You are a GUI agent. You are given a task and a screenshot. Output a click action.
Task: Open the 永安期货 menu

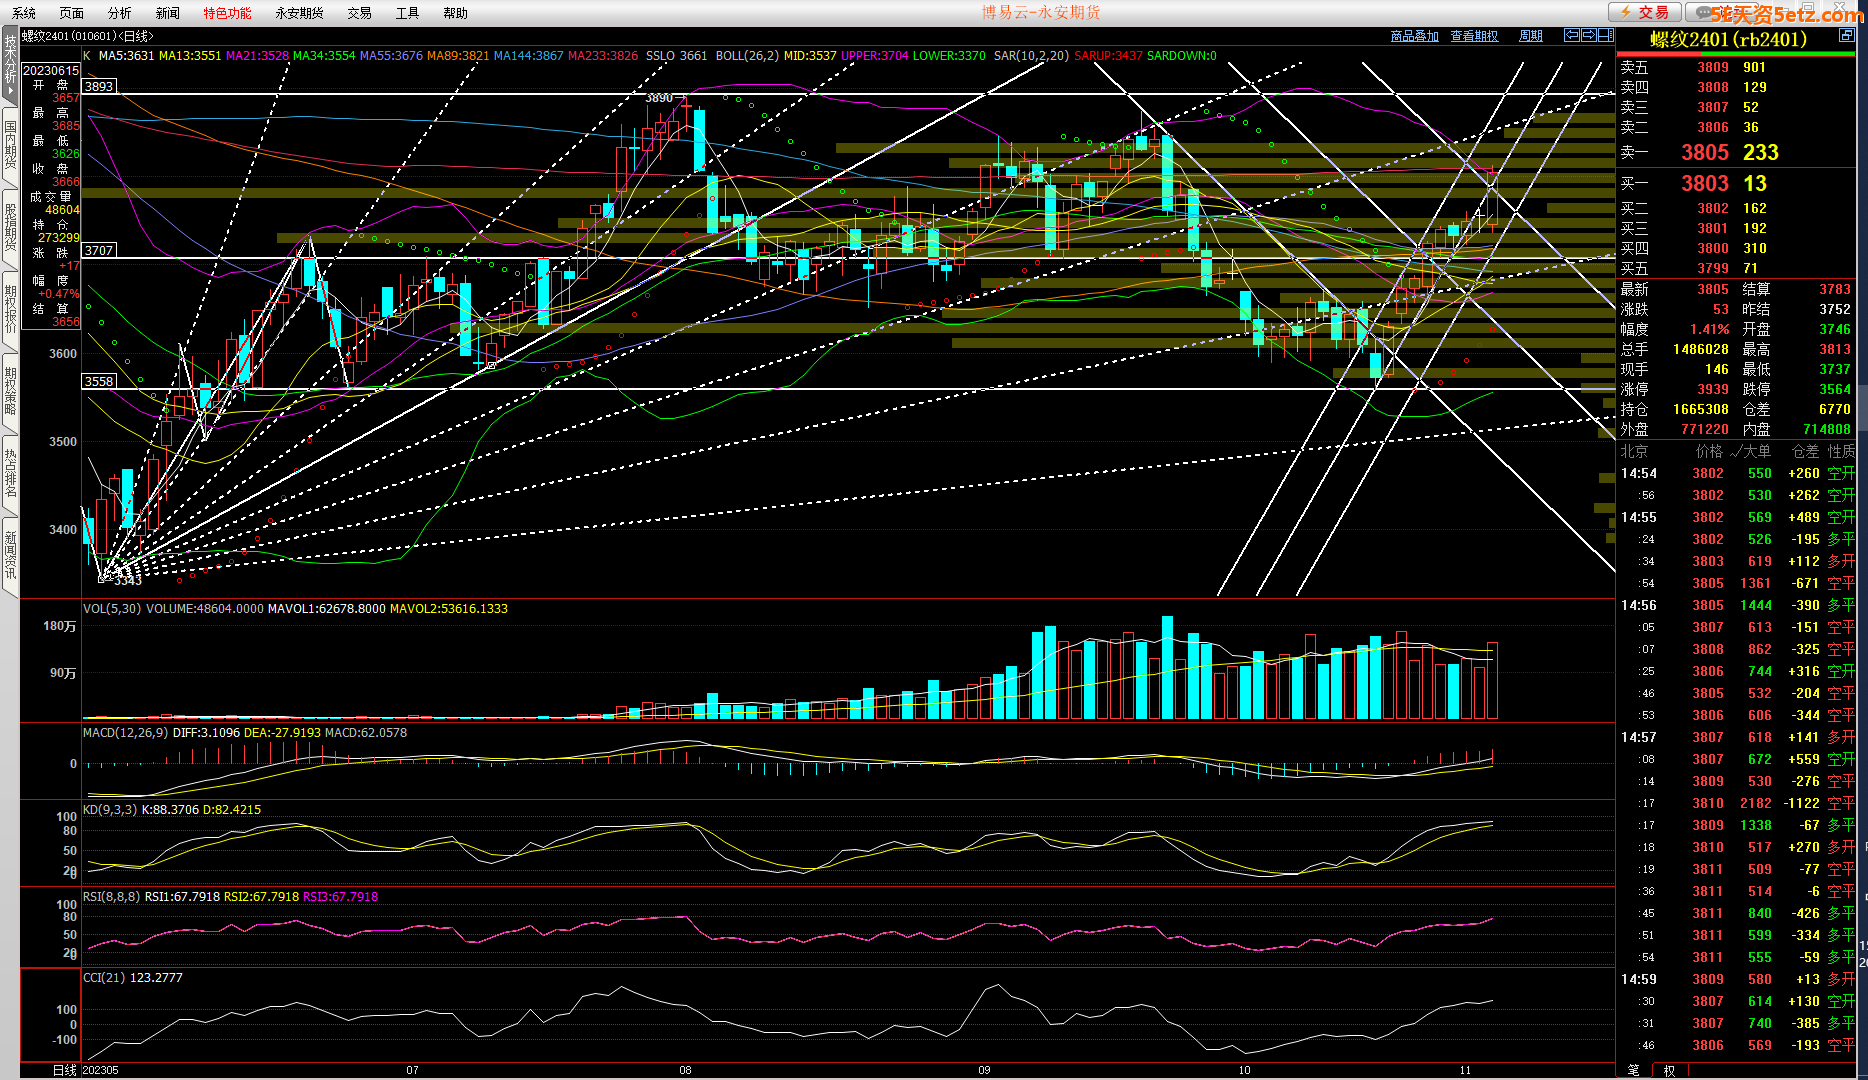coord(300,13)
